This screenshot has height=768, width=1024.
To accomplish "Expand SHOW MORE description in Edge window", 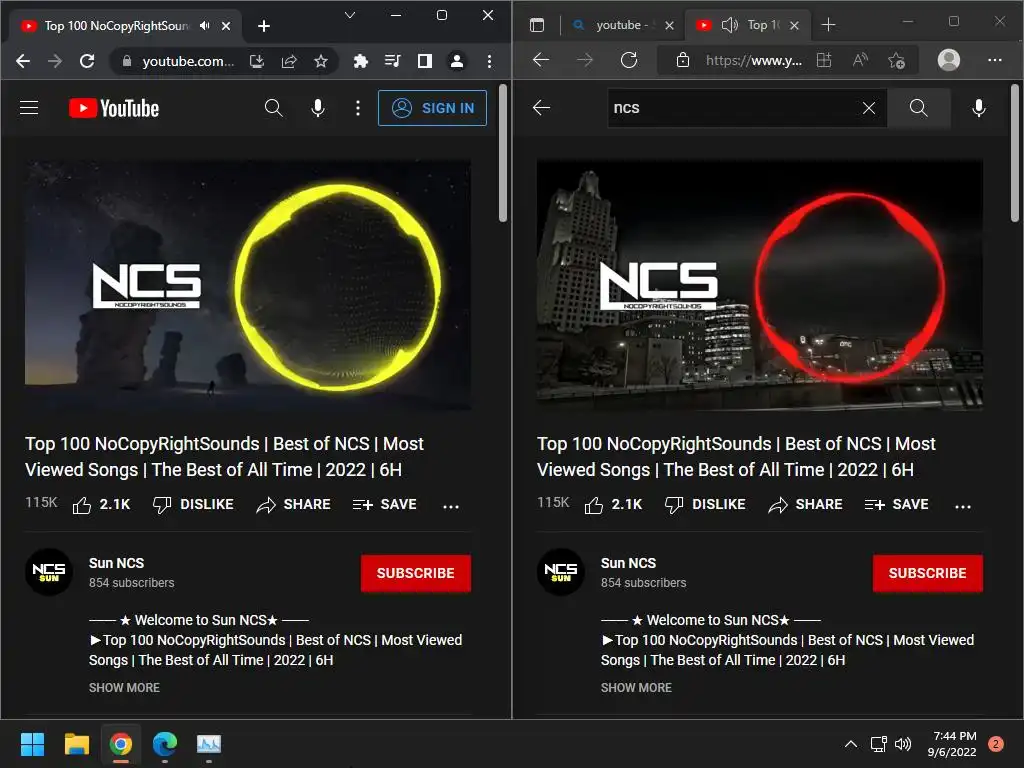I will pyautogui.click(x=636, y=688).
